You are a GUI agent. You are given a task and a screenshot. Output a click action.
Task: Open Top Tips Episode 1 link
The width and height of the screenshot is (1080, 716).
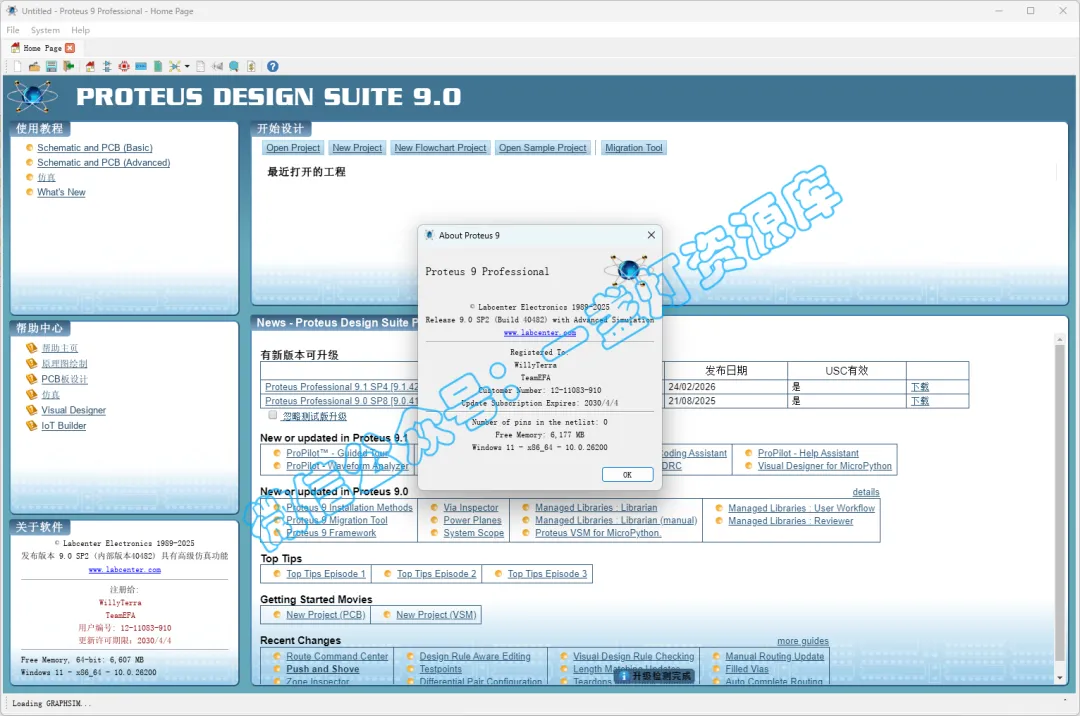[326, 573]
